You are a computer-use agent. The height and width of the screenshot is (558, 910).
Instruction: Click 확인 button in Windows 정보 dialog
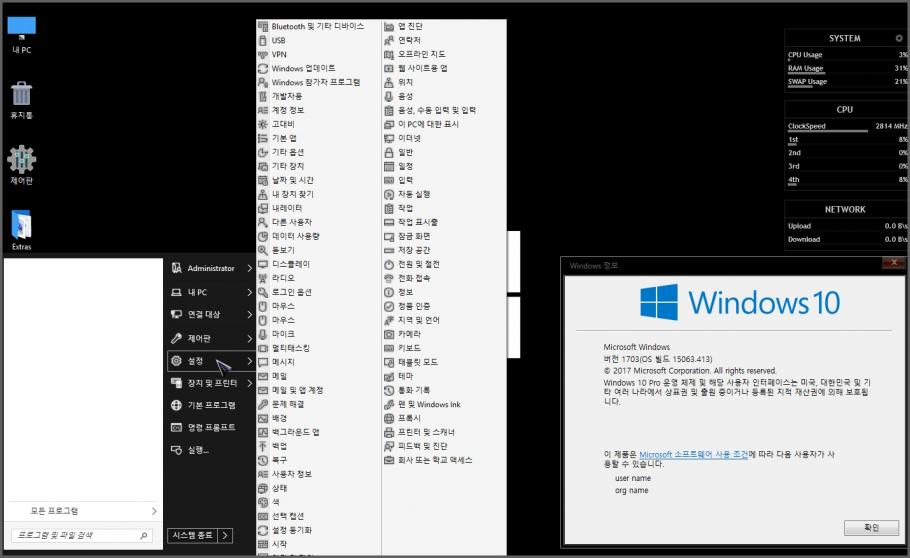pyautogui.click(x=871, y=527)
